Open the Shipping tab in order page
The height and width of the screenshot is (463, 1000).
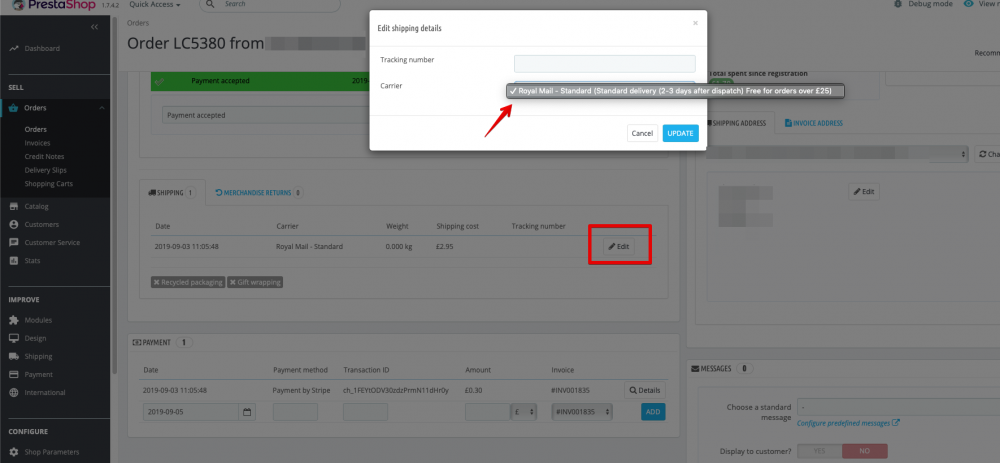172,193
